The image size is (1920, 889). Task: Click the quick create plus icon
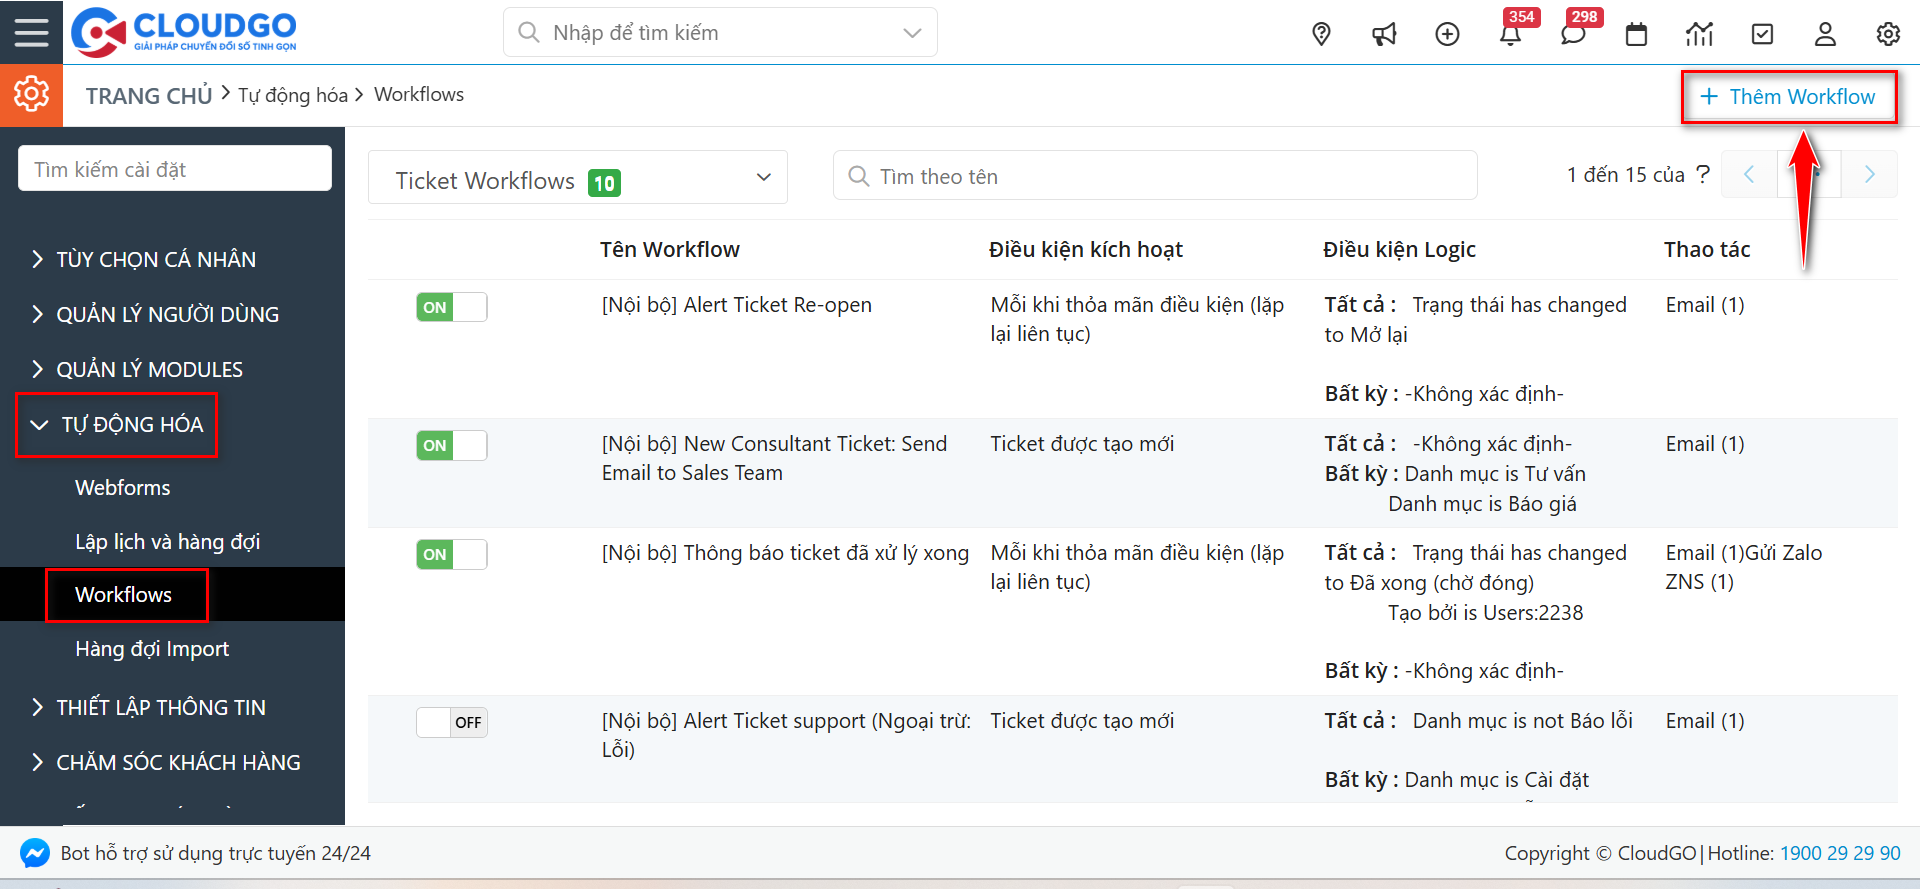click(x=1447, y=34)
